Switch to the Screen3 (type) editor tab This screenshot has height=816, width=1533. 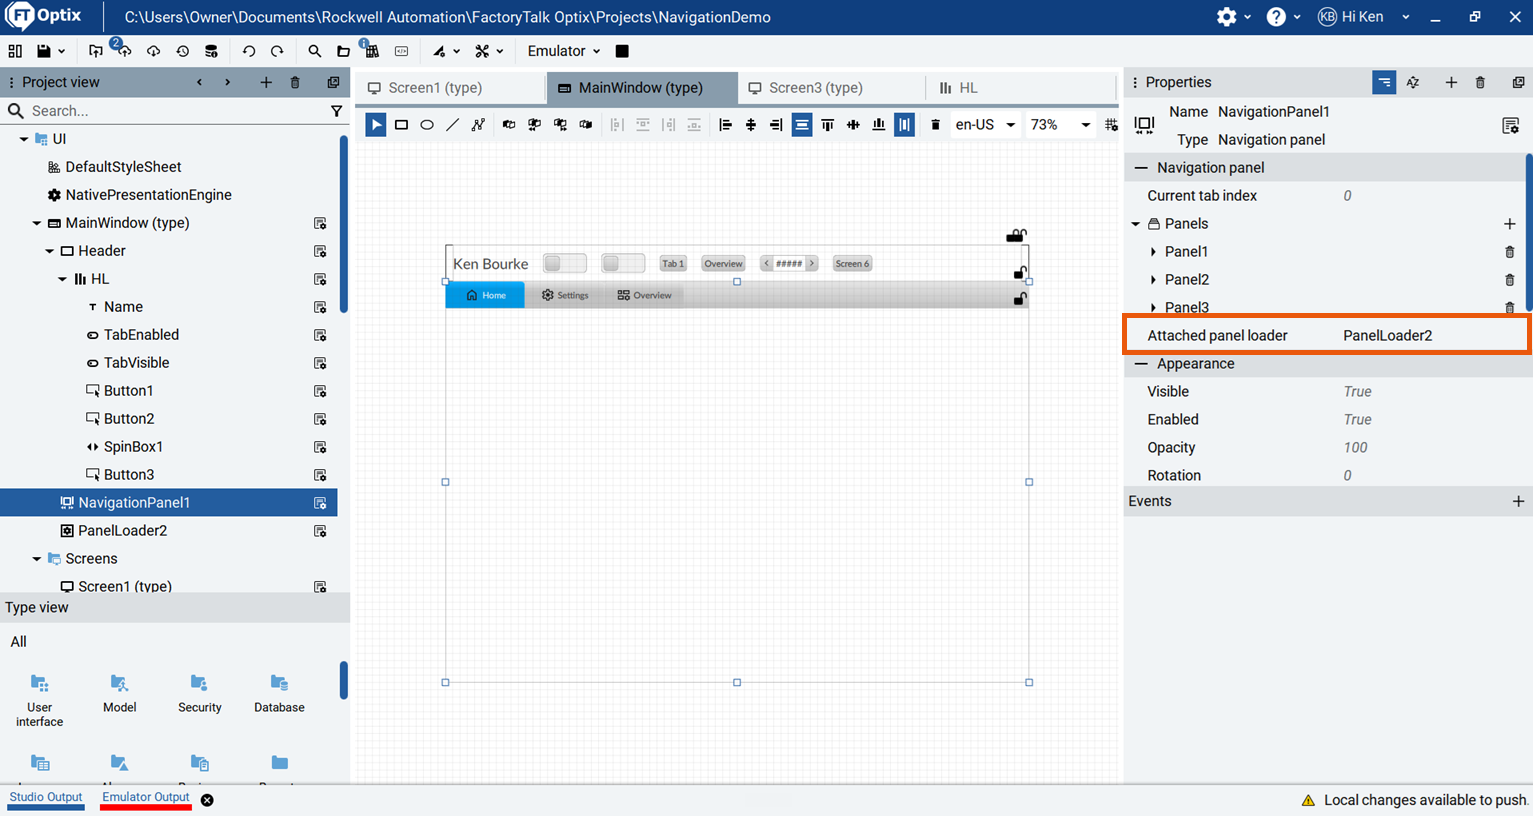pyautogui.click(x=831, y=88)
